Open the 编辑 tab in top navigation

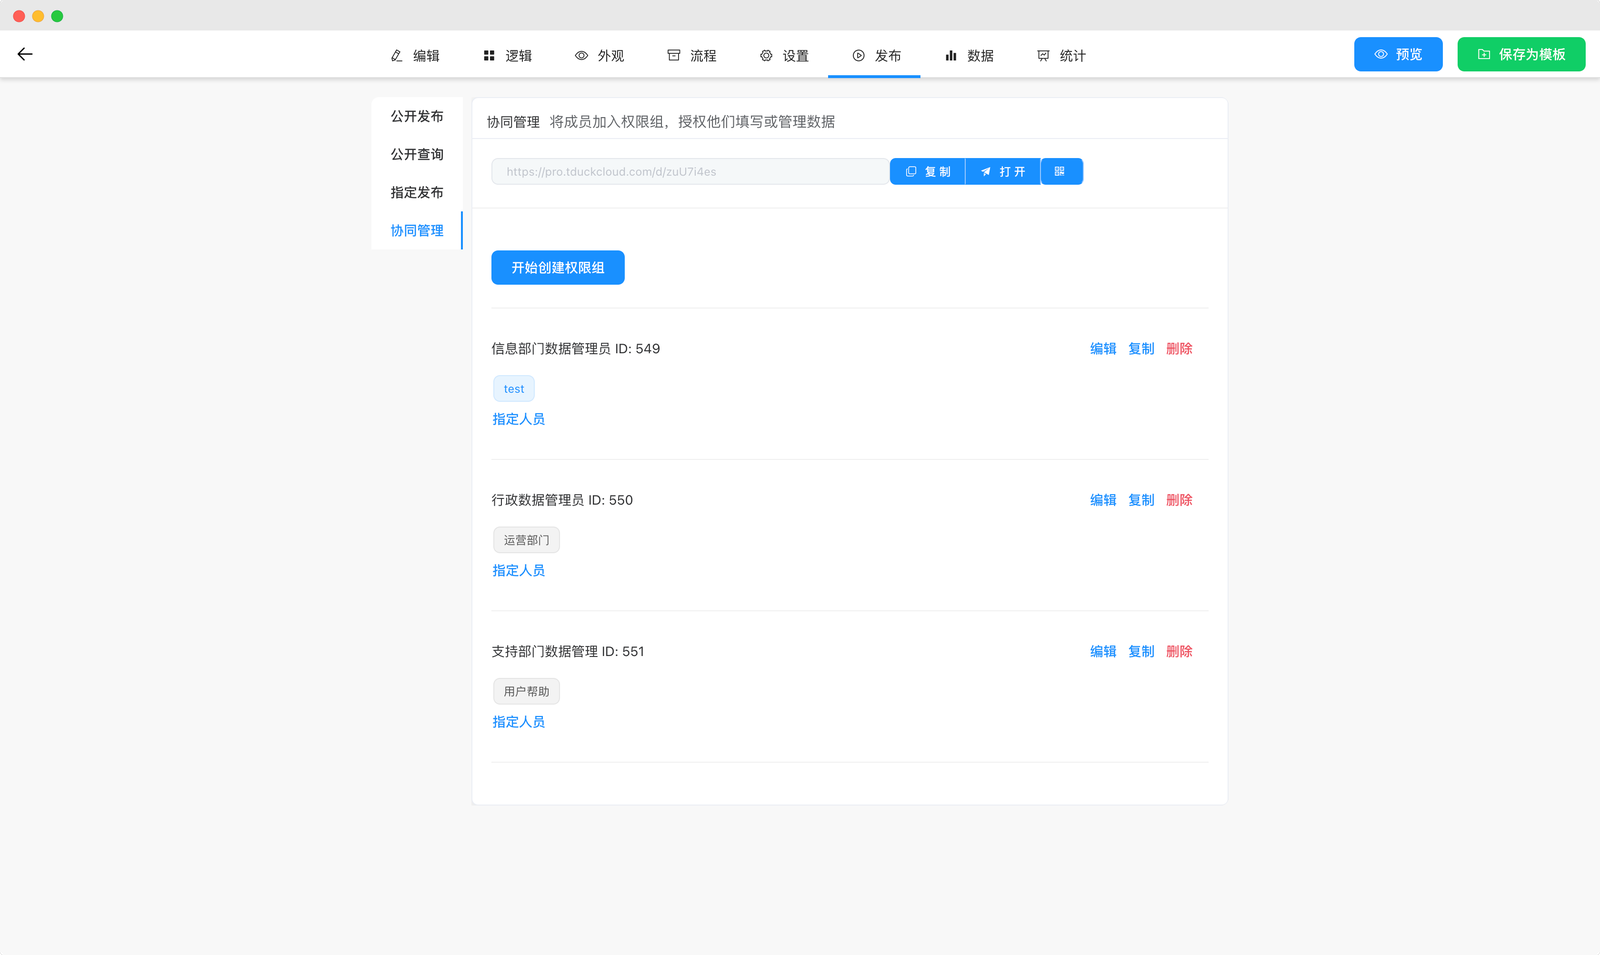coord(415,56)
